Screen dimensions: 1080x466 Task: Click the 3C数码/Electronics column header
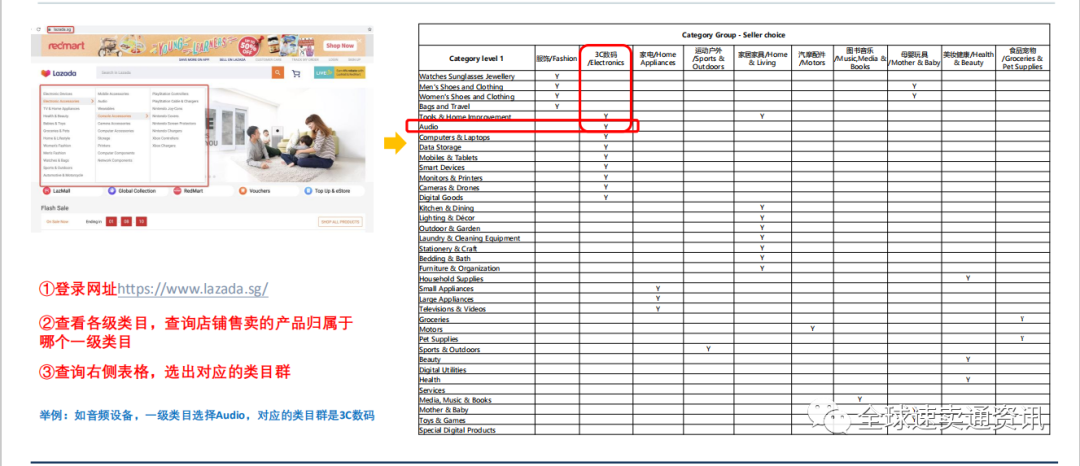(x=605, y=59)
